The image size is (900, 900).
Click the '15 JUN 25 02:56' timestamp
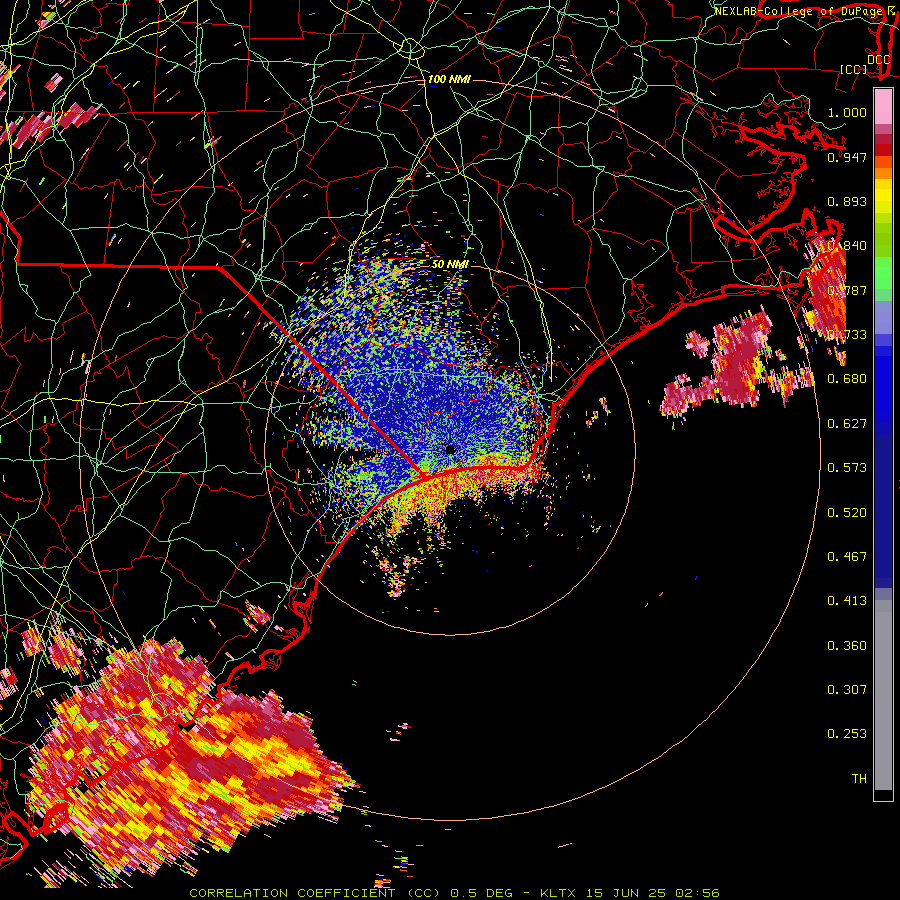[x=653, y=893]
